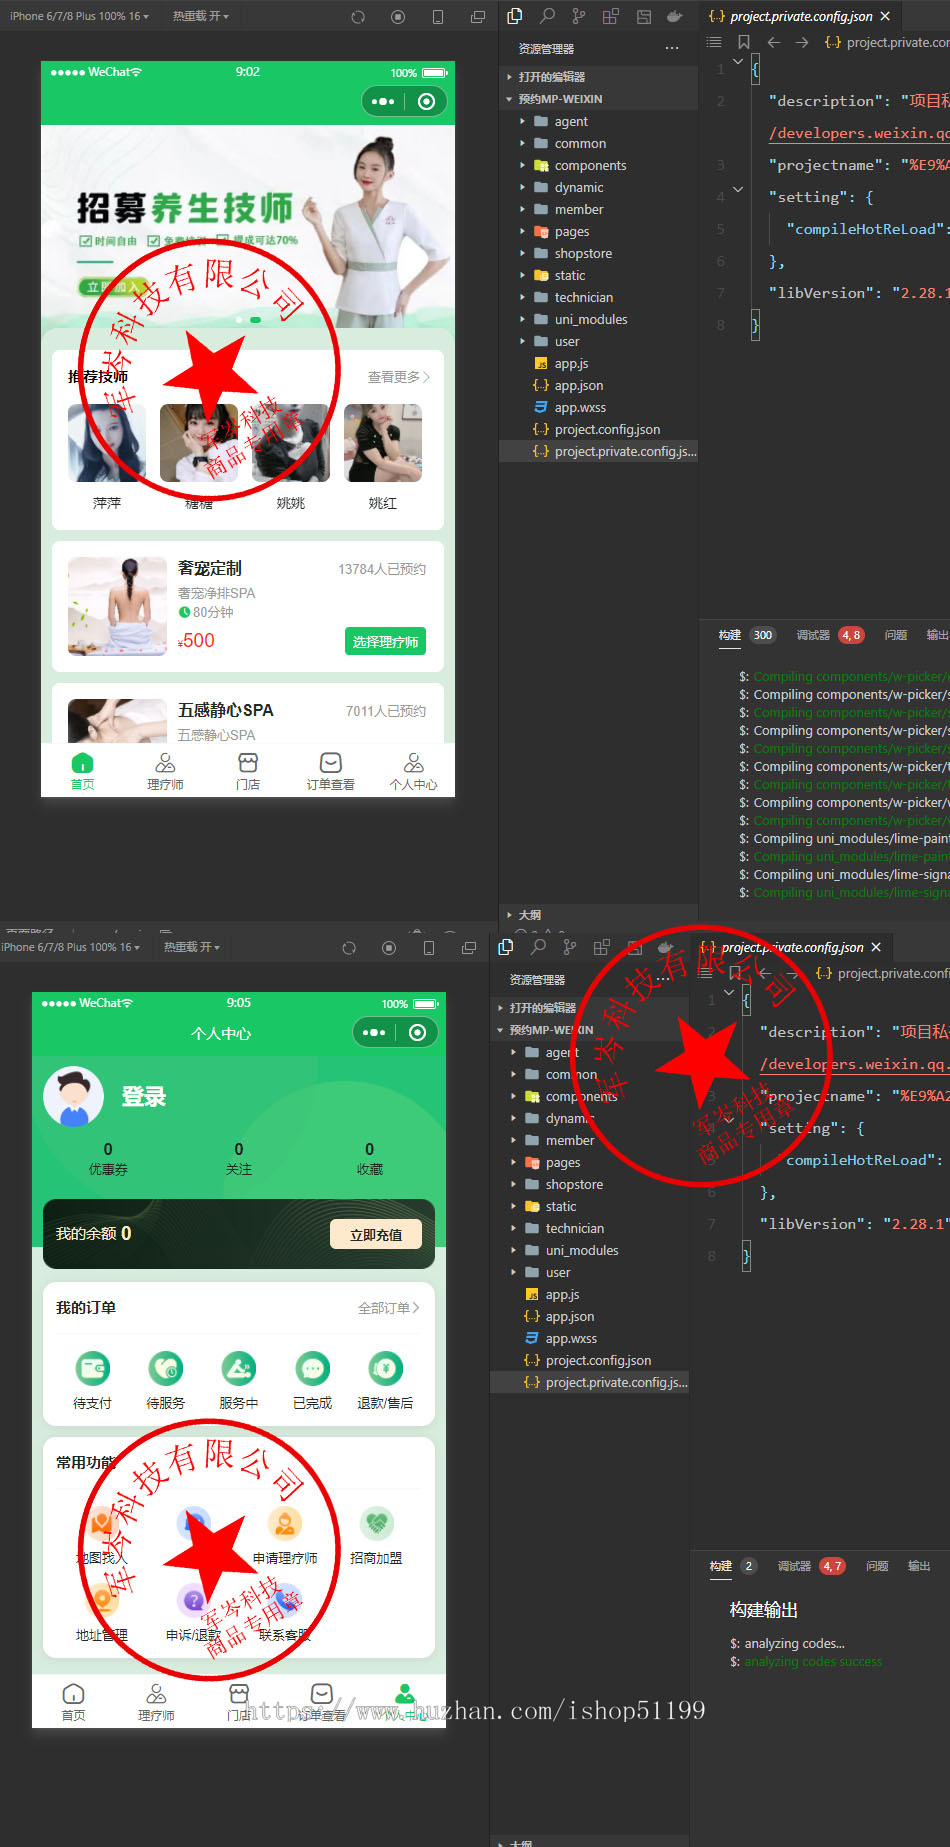Tap 登录 text to sign in
The image size is (950, 1847).
144,1097
